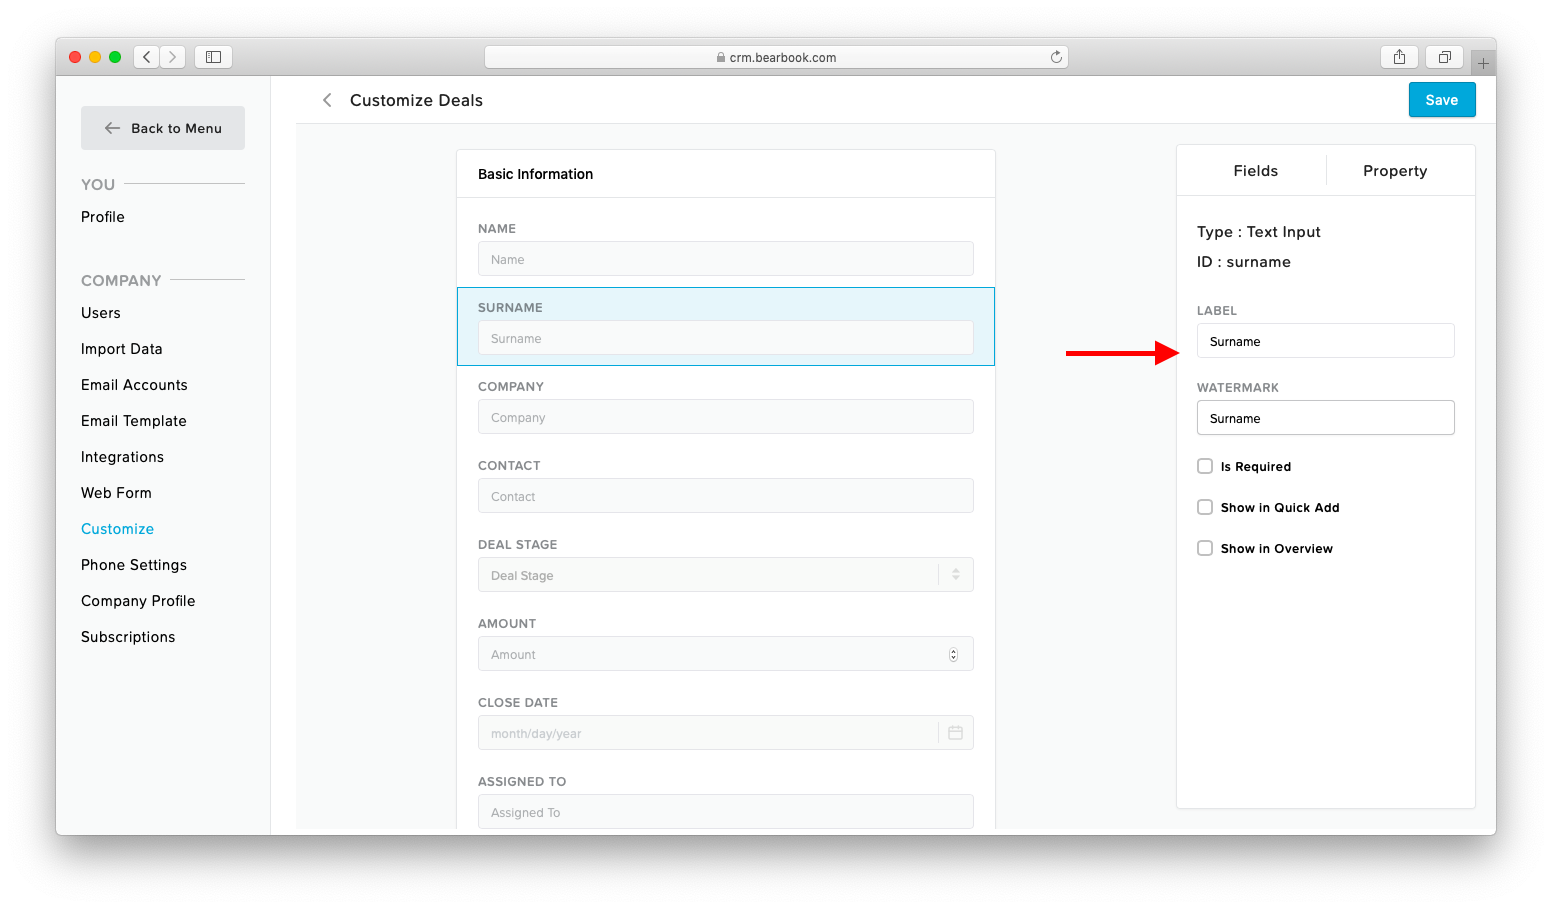Click the Safari address bar
The image size is (1552, 909).
coord(776,57)
